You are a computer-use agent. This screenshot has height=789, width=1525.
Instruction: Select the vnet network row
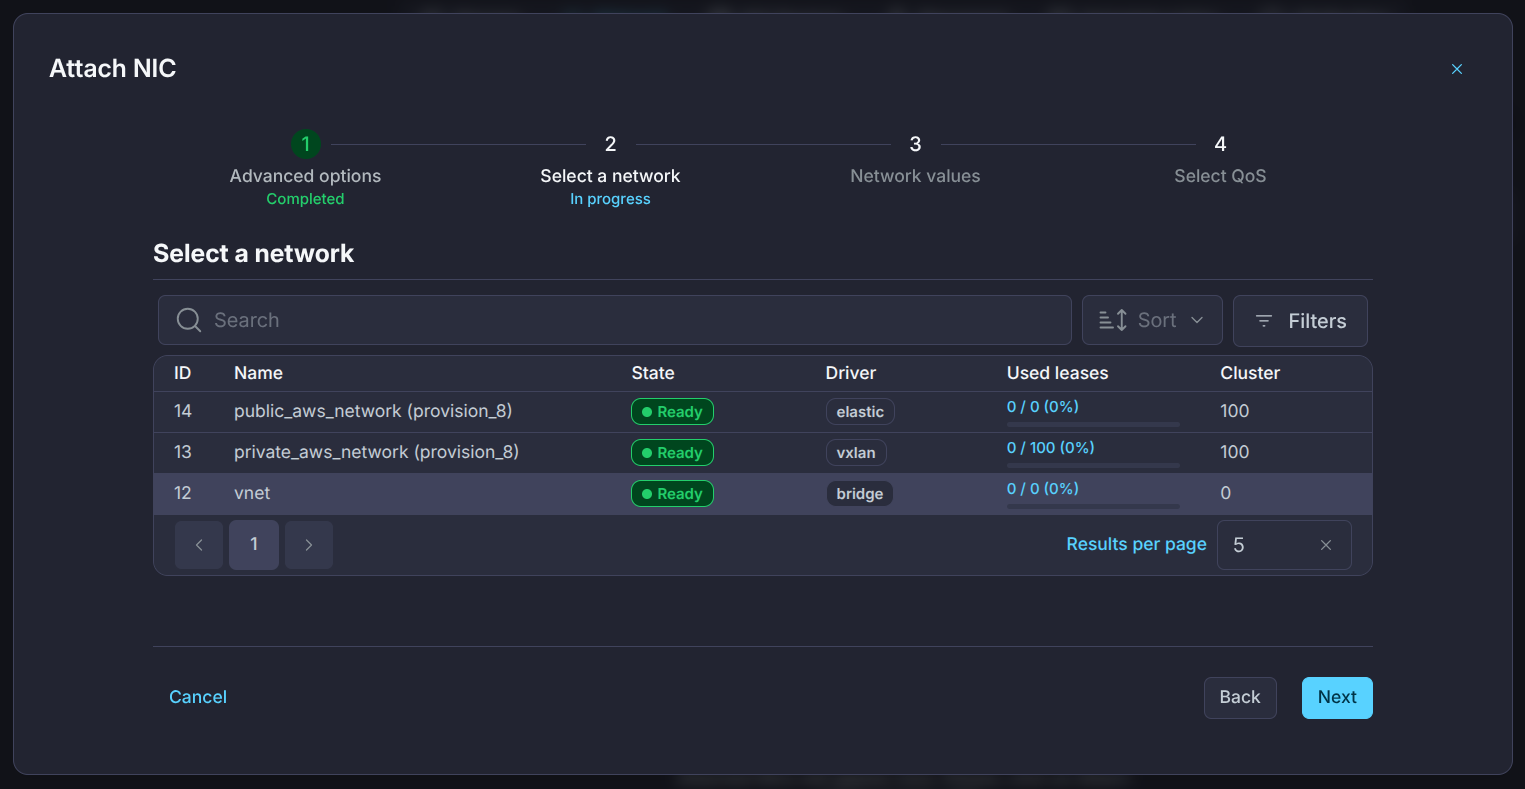[763, 493]
